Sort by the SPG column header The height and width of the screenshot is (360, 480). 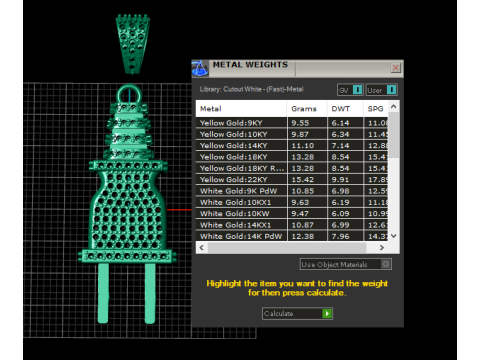point(376,109)
